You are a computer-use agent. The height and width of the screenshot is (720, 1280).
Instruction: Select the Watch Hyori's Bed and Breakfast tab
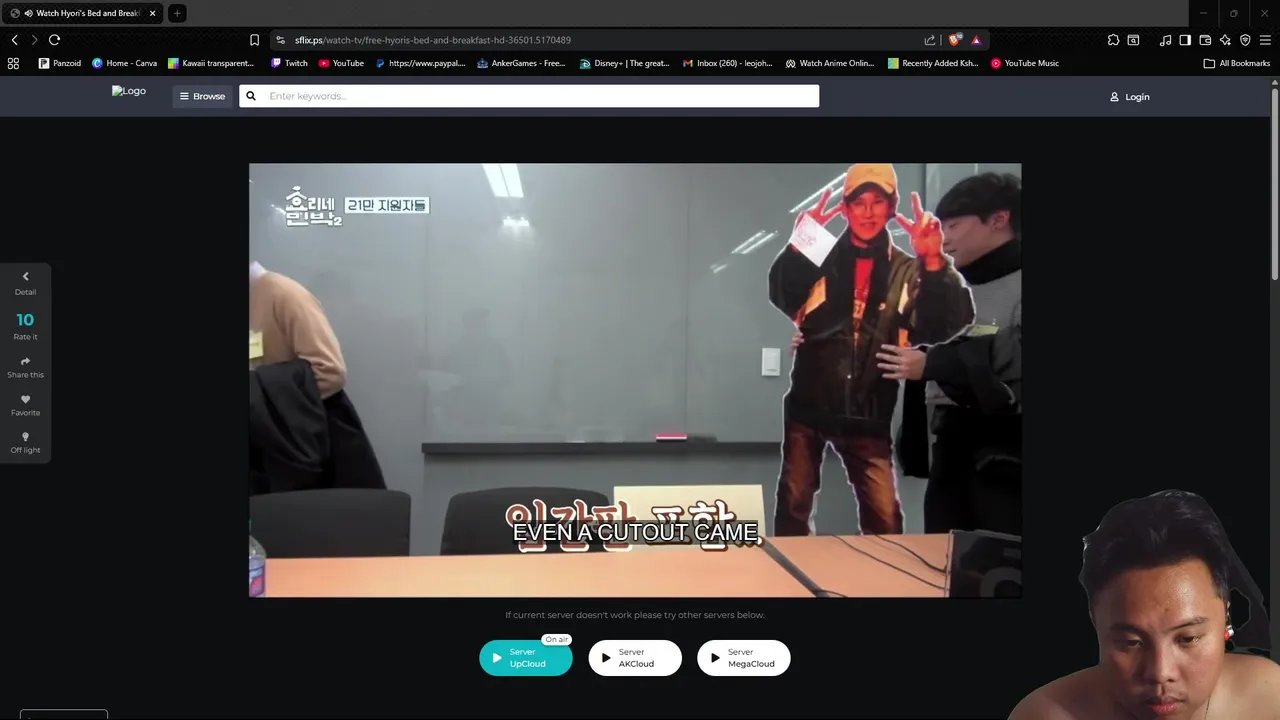pos(81,13)
